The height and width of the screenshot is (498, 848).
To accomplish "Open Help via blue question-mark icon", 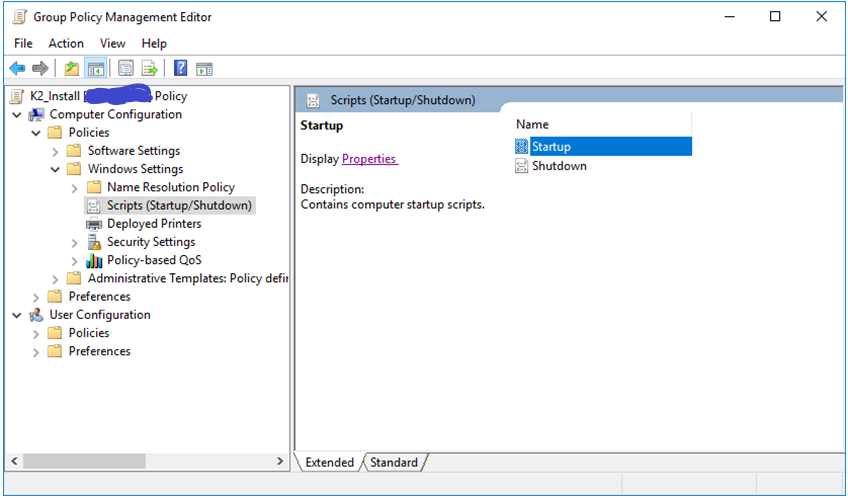I will click(181, 68).
